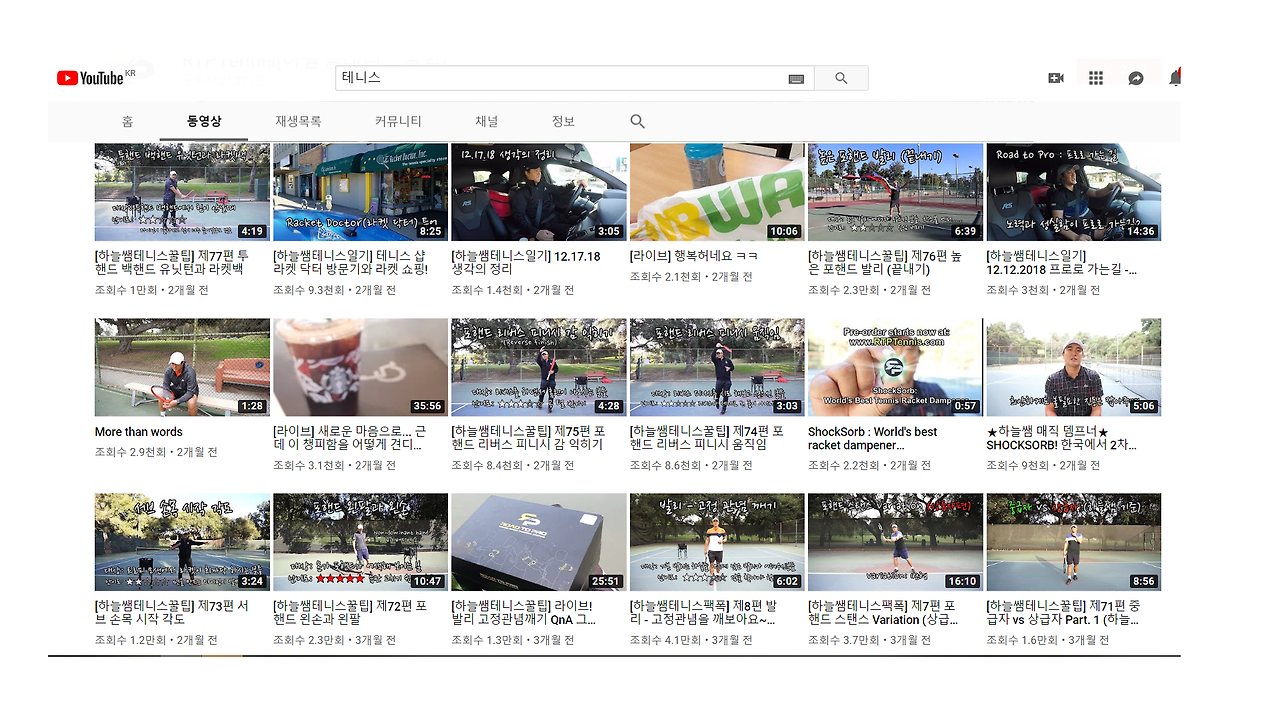Image resolution: width=1280 pixels, height=720 pixels.
Task: Open the on-screen keyboard in the search bar
Action: click(795, 77)
